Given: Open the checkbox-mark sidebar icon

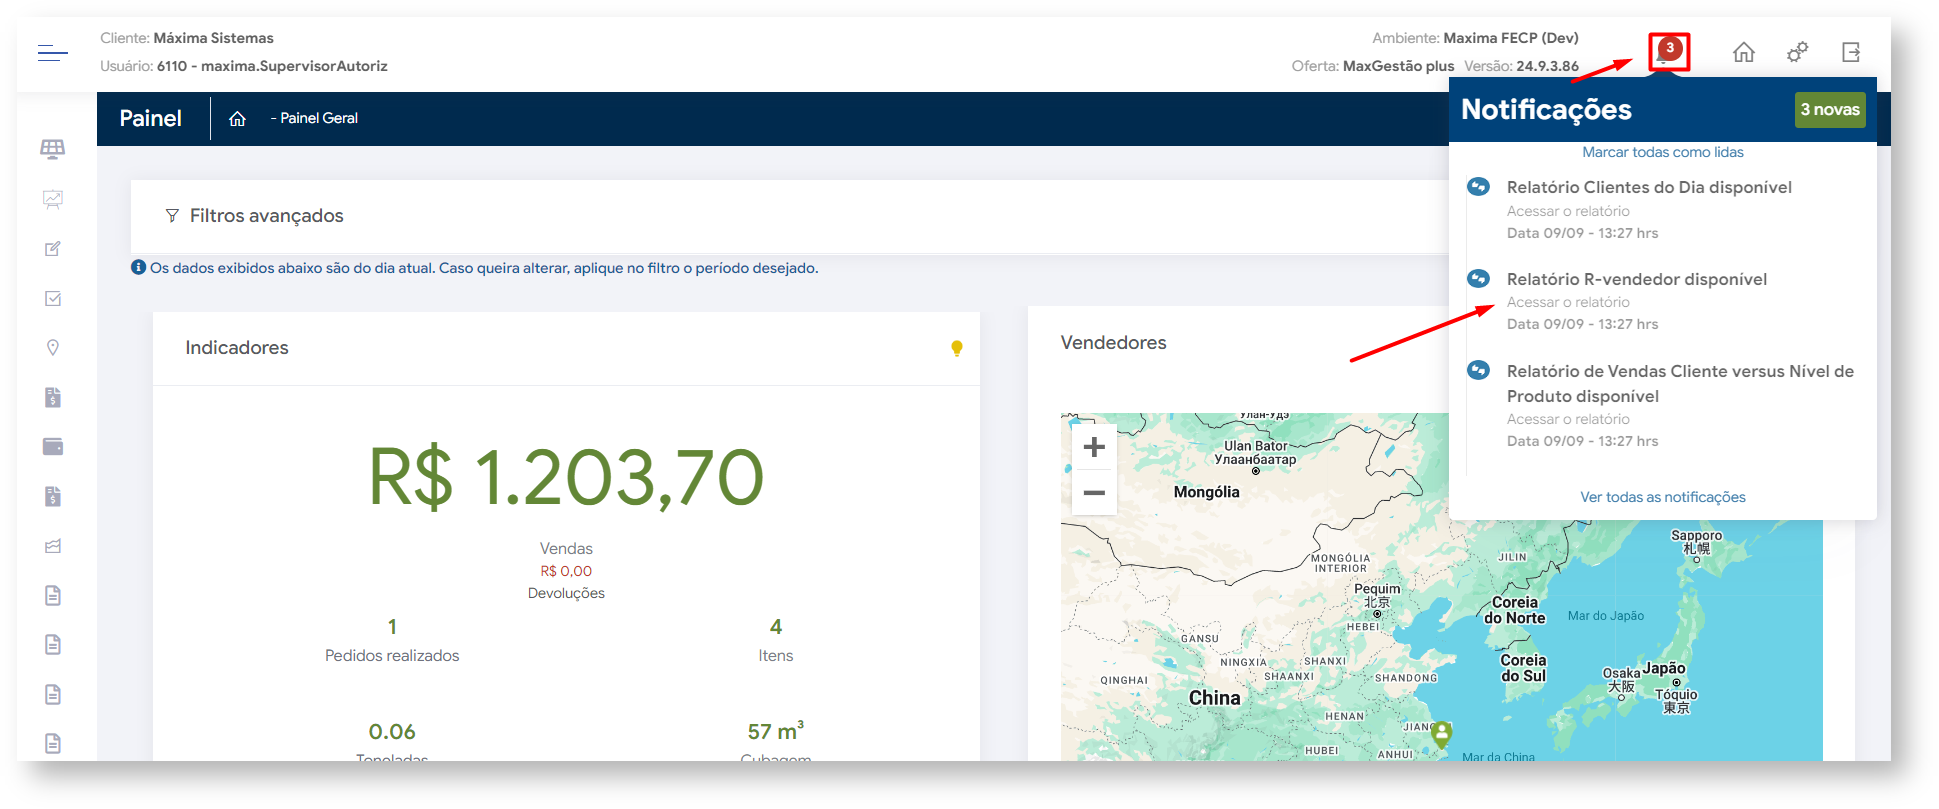Looking at the screenshot, I should coord(53,298).
